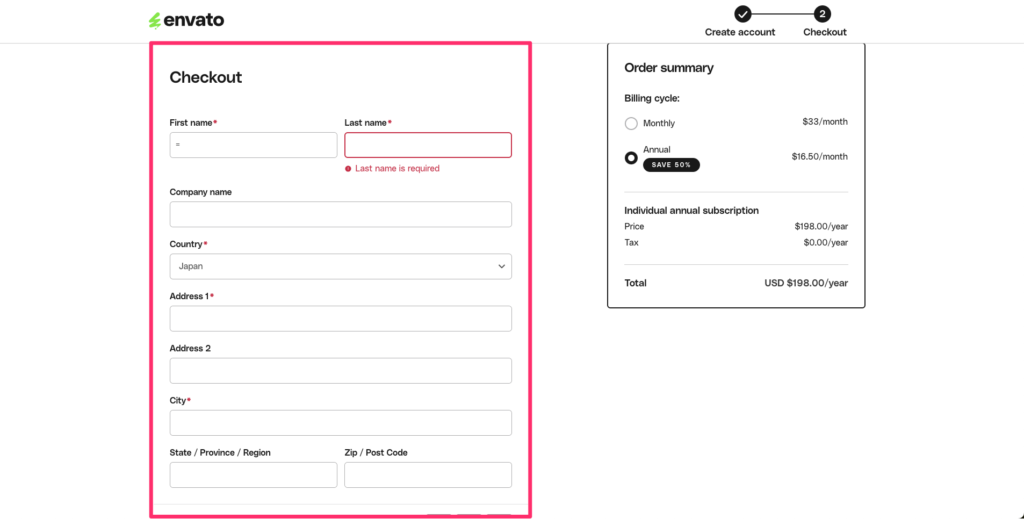This screenshot has height=519, width=1024.
Task: Click the Address 2 field
Action: pyautogui.click(x=341, y=371)
